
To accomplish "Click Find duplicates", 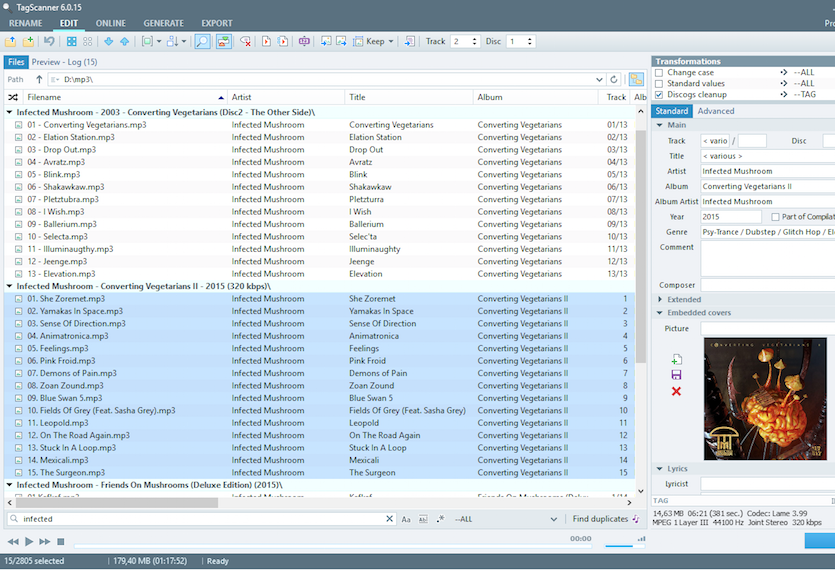I will coord(606,519).
